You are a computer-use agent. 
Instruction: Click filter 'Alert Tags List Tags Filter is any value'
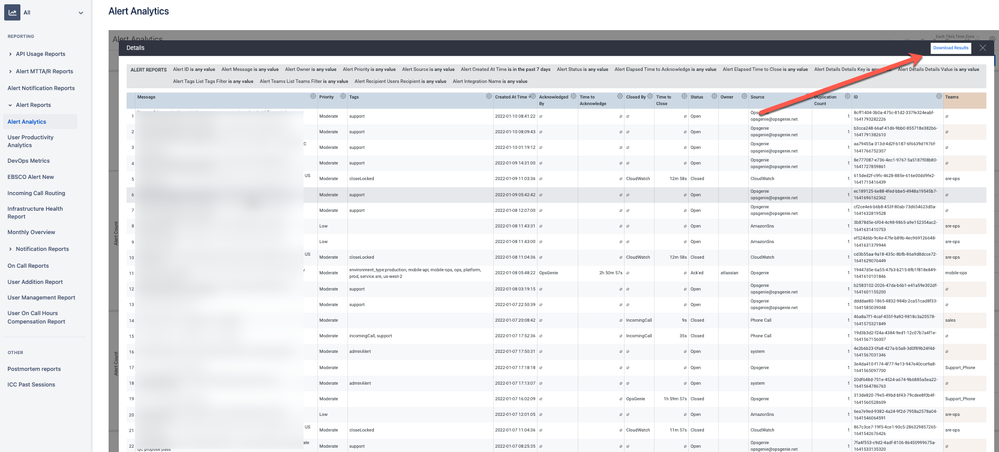(x=213, y=81)
